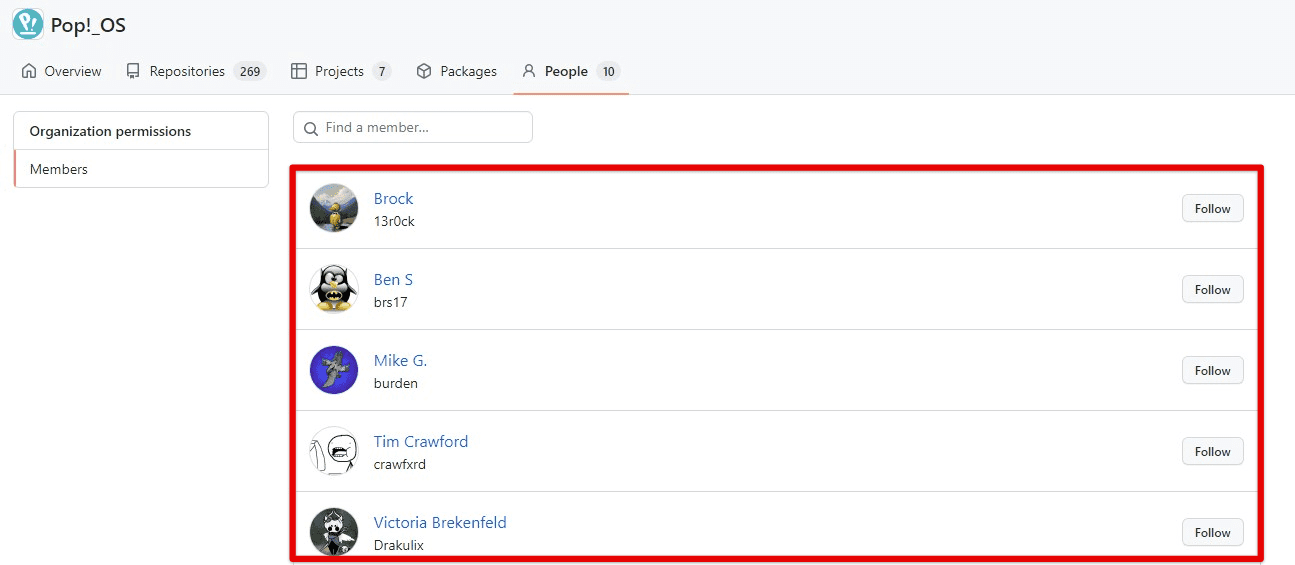Switch to the Overview tab
The height and width of the screenshot is (565, 1295).
(x=61, y=71)
